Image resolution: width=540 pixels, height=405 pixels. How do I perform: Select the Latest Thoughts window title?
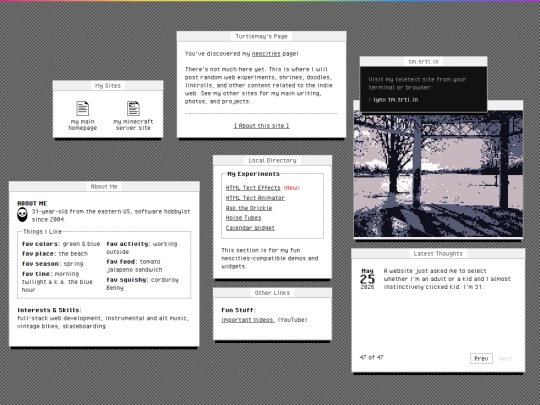[x=438, y=253]
